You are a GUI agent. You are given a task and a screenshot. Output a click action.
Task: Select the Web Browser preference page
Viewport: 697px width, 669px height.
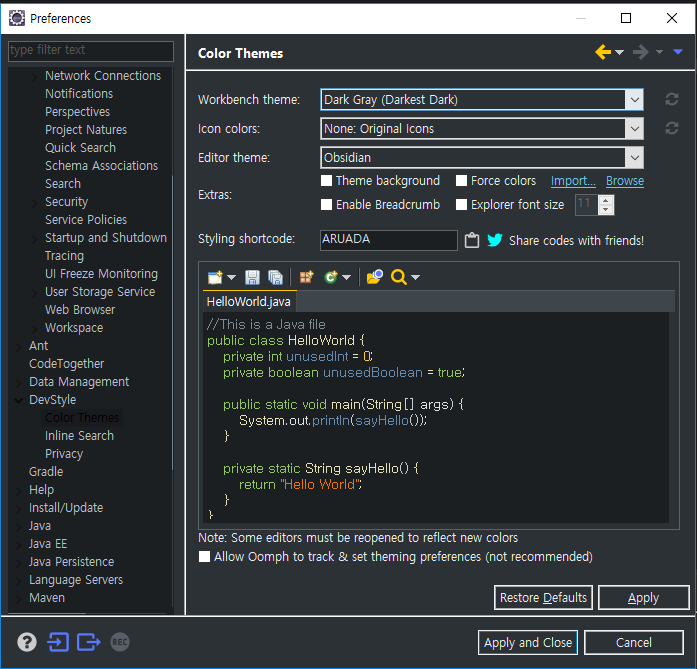(80, 309)
